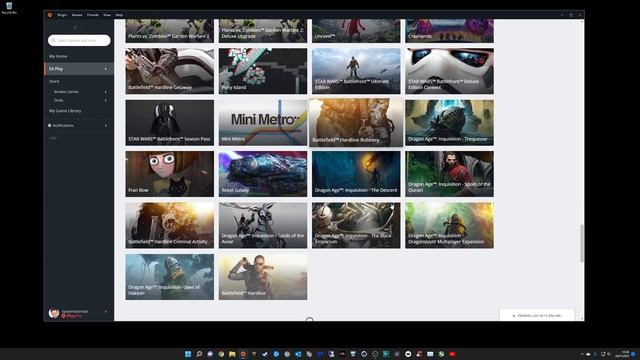Image resolution: width=640 pixels, height=360 pixels.
Task: Open the Fran Bow tile
Action: (x=169, y=174)
